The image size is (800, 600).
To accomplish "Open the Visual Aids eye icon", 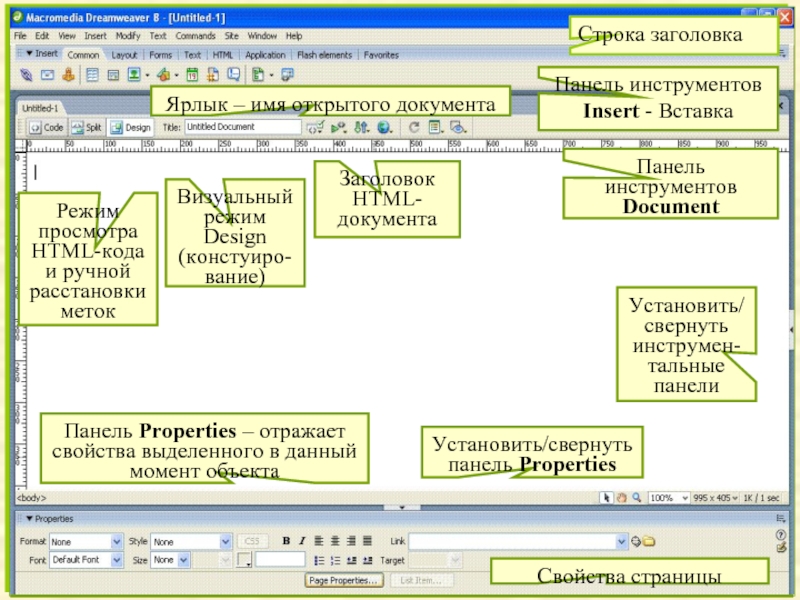I will [458, 127].
